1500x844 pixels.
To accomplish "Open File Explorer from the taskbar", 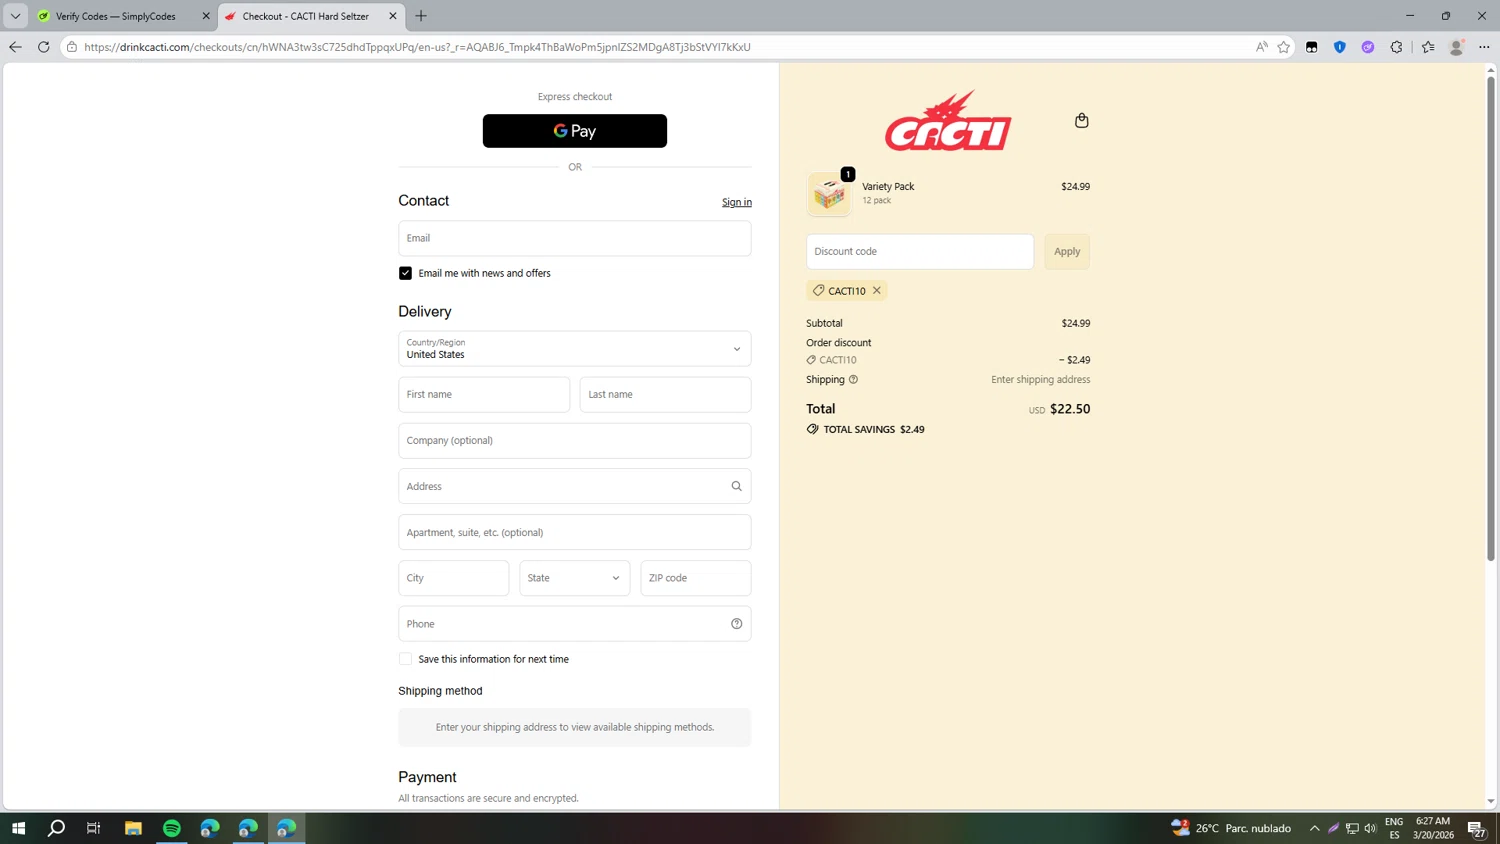I will coord(133,828).
